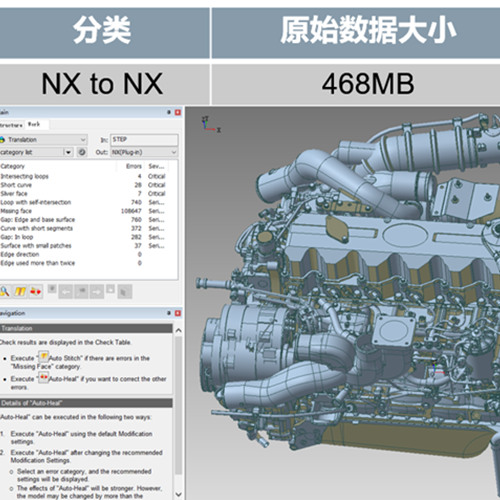Viewport: 500px width, 500px height.
Task: Click the refresh button beside category list
Action: pyautogui.click(x=82, y=152)
